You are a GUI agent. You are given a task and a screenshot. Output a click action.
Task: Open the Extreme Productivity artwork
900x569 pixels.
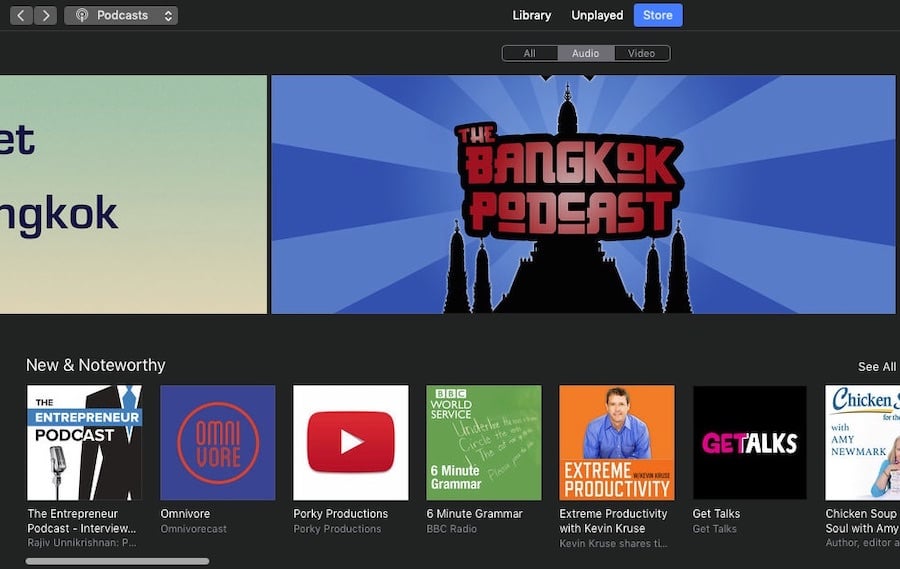point(617,443)
